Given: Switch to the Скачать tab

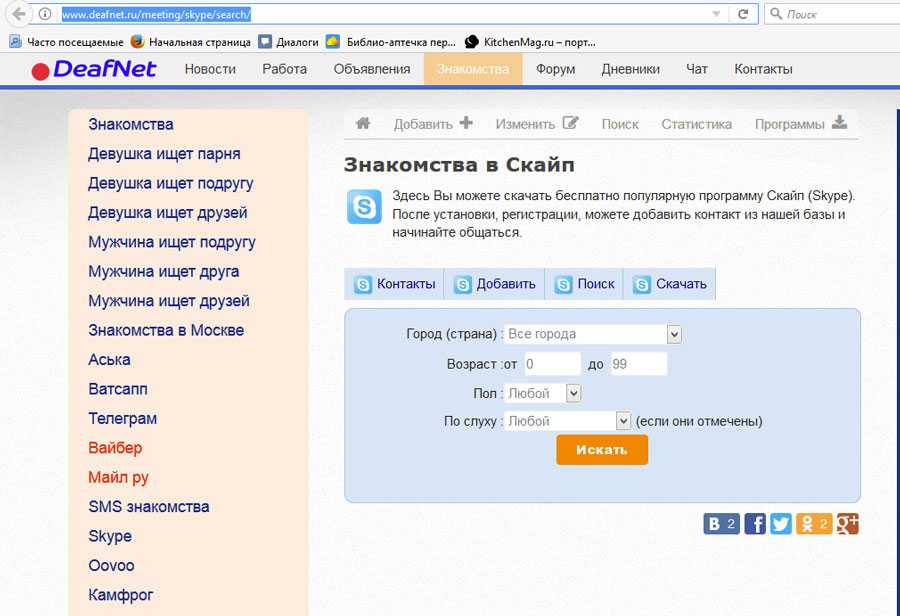Looking at the screenshot, I should 670,284.
